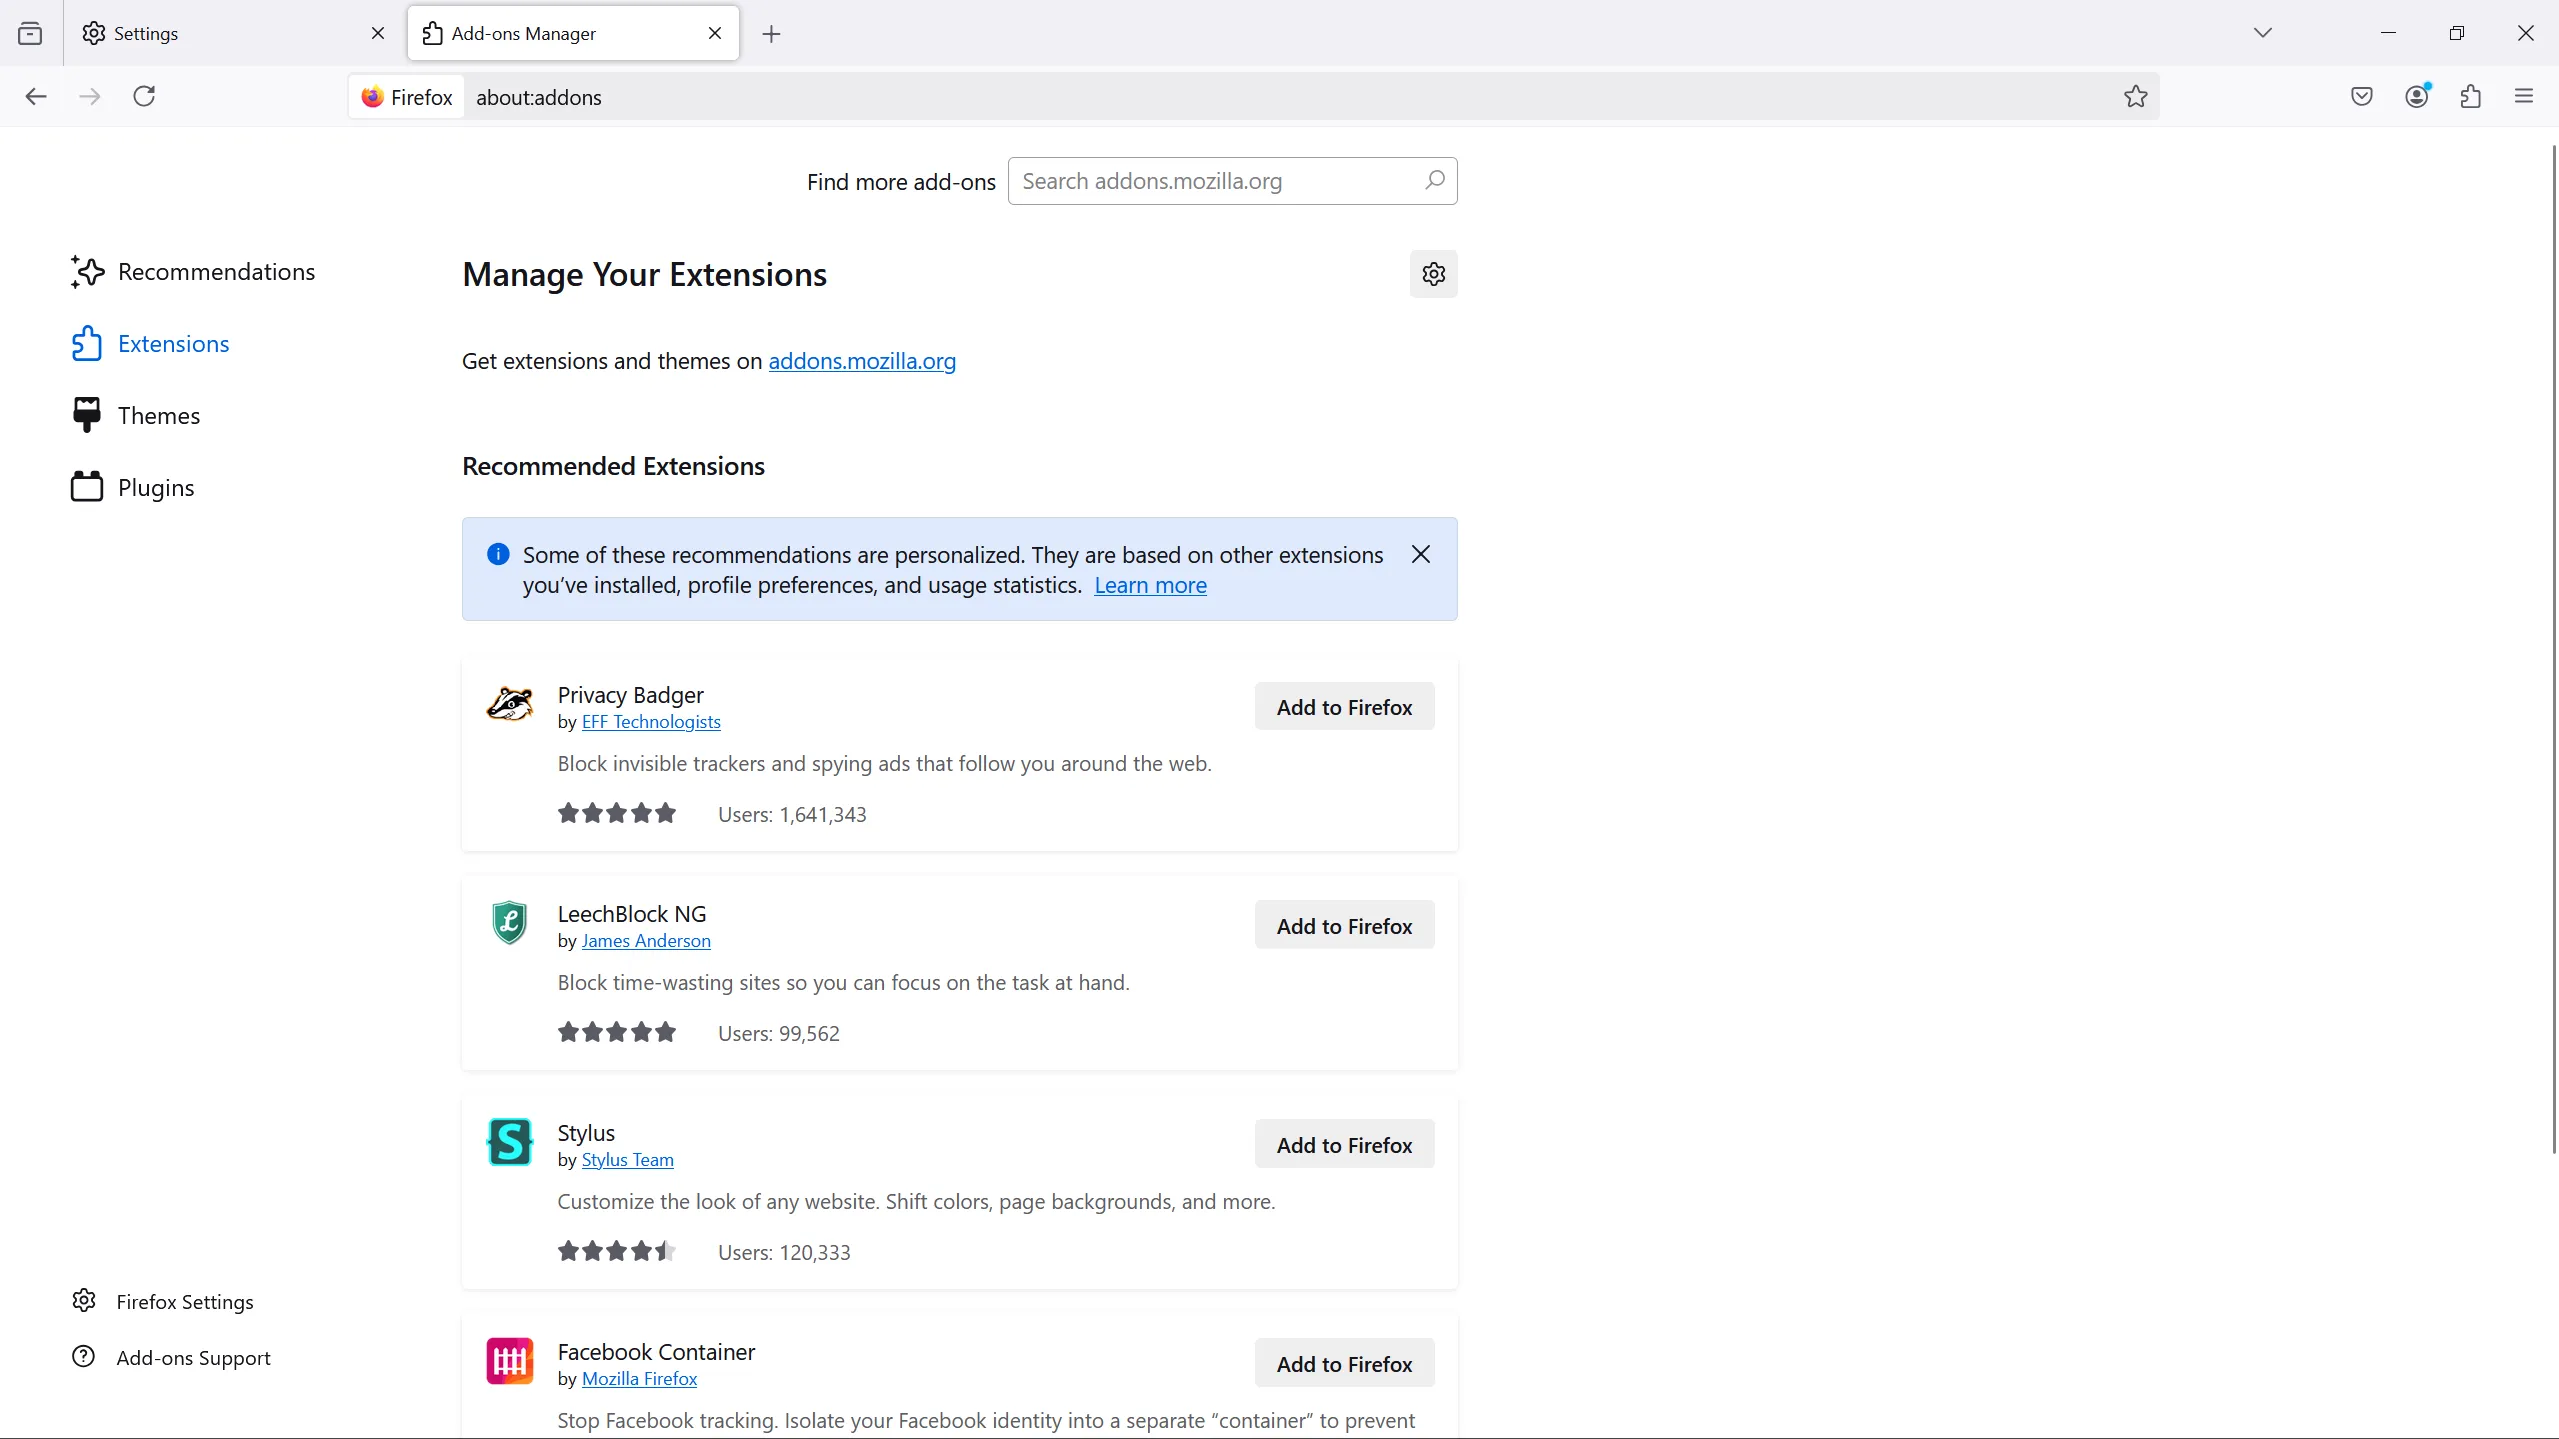Click the Users: 1,641,343 count
This screenshot has width=2559, height=1439.
click(x=792, y=815)
